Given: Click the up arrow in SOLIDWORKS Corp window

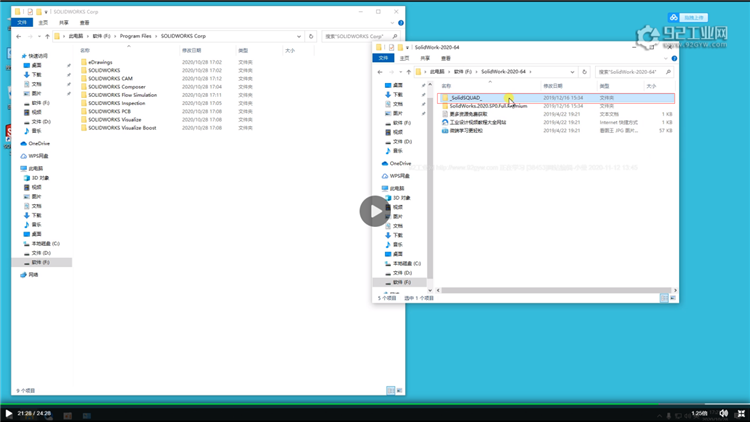Looking at the screenshot, I should (x=47, y=36).
